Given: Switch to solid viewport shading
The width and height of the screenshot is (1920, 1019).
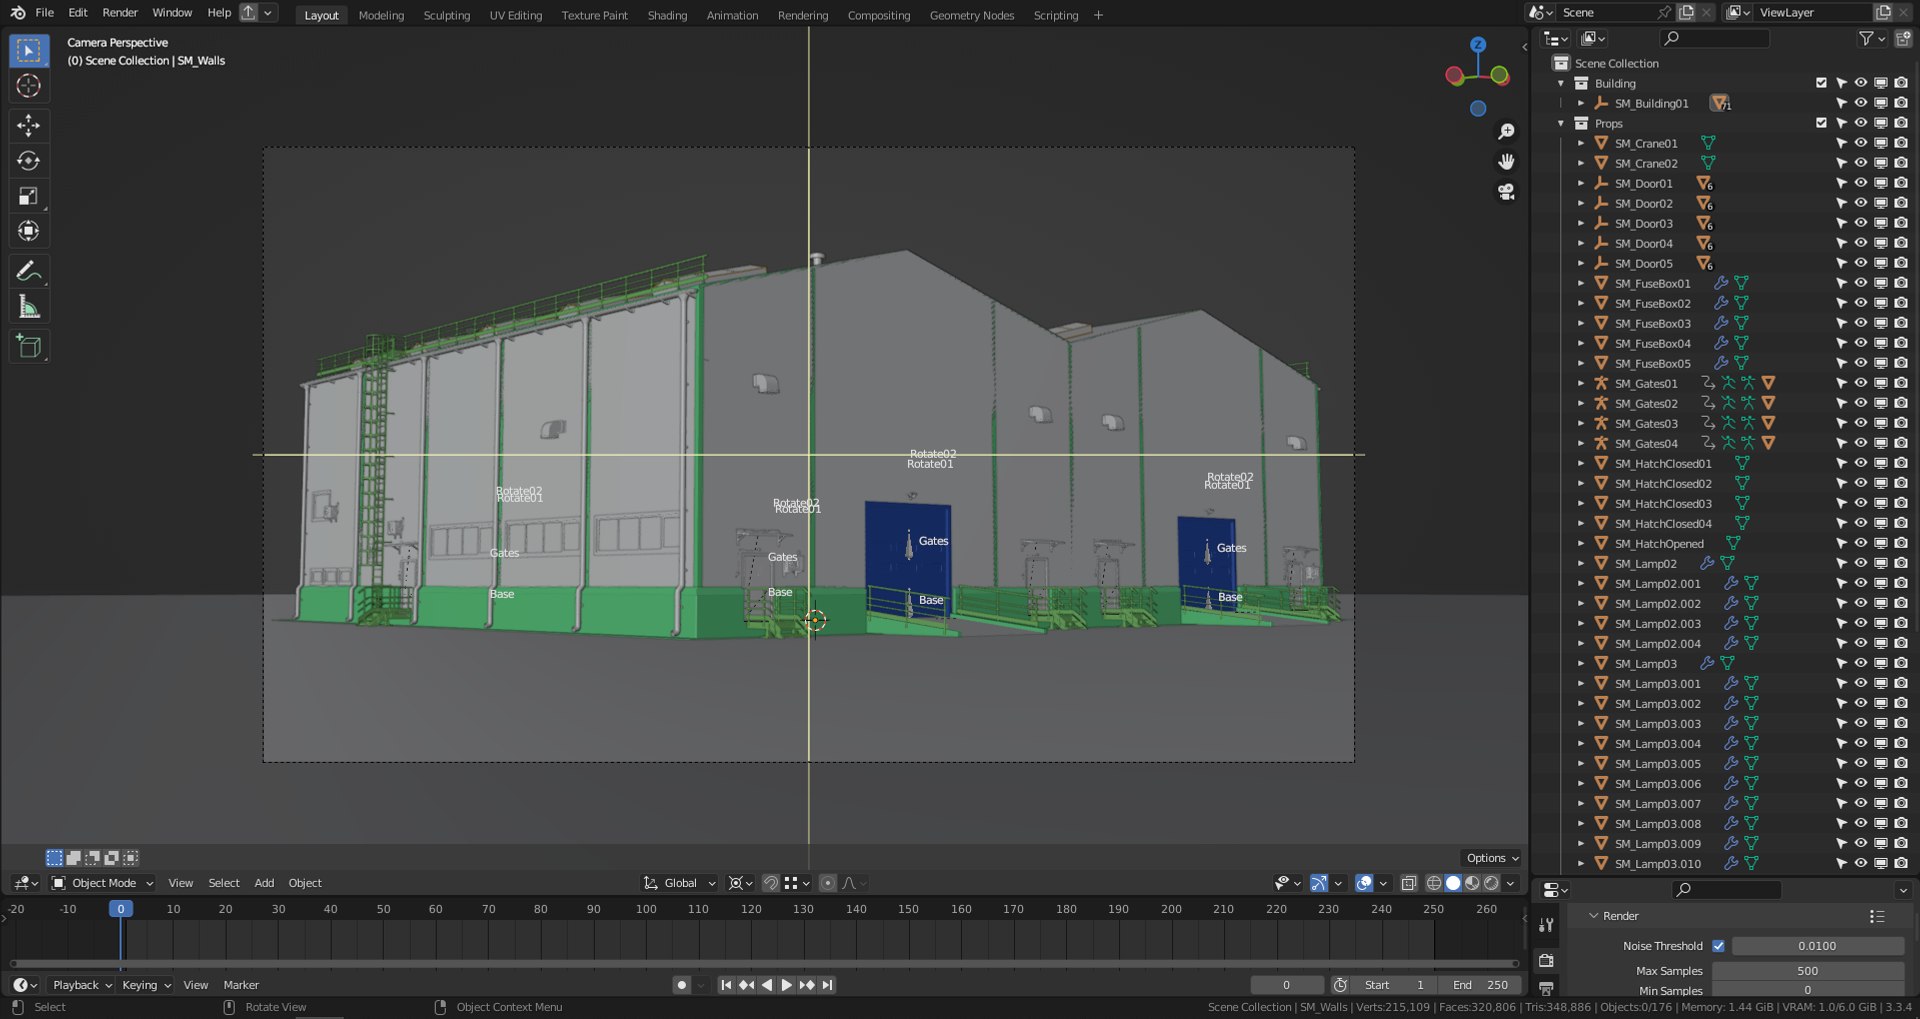Looking at the screenshot, I should (1453, 883).
